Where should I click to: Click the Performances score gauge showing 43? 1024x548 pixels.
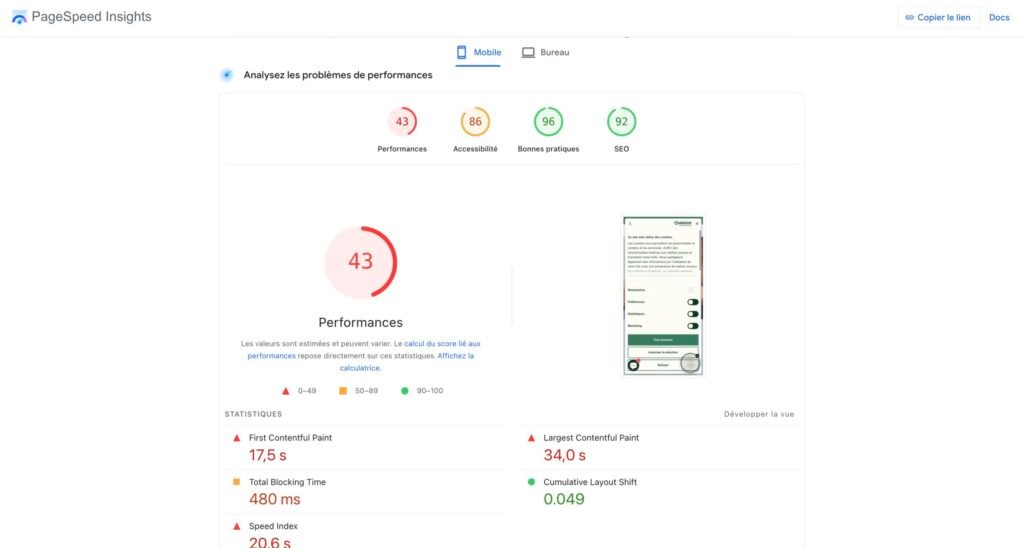point(402,122)
